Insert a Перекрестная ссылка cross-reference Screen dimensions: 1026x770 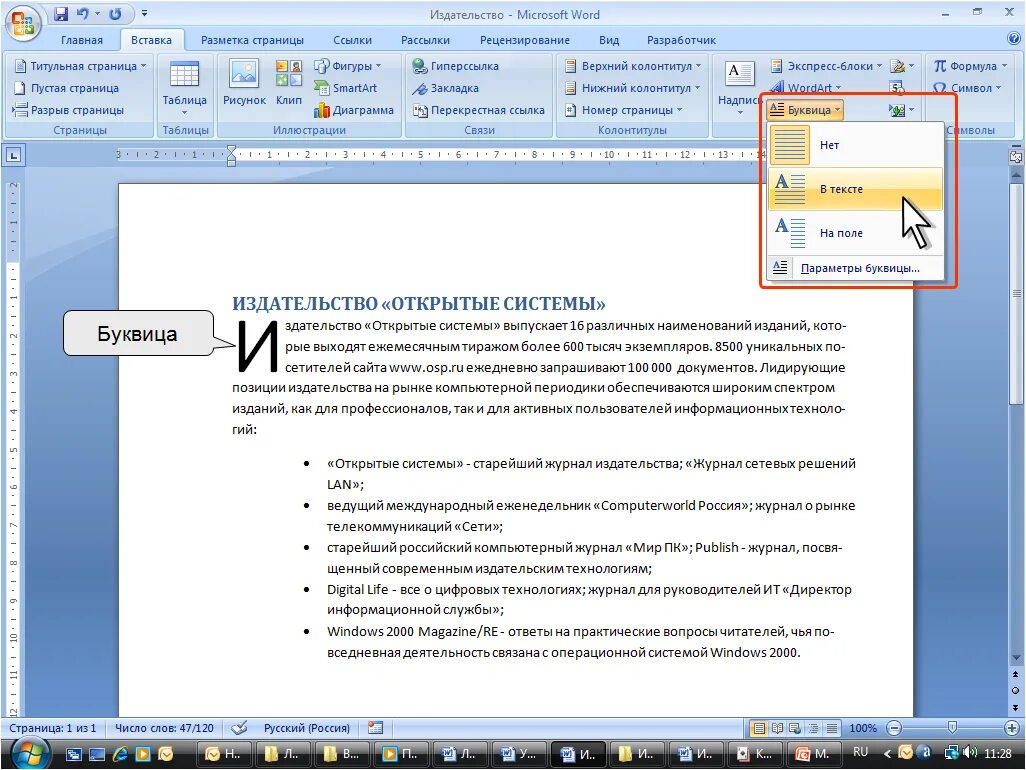[478, 110]
